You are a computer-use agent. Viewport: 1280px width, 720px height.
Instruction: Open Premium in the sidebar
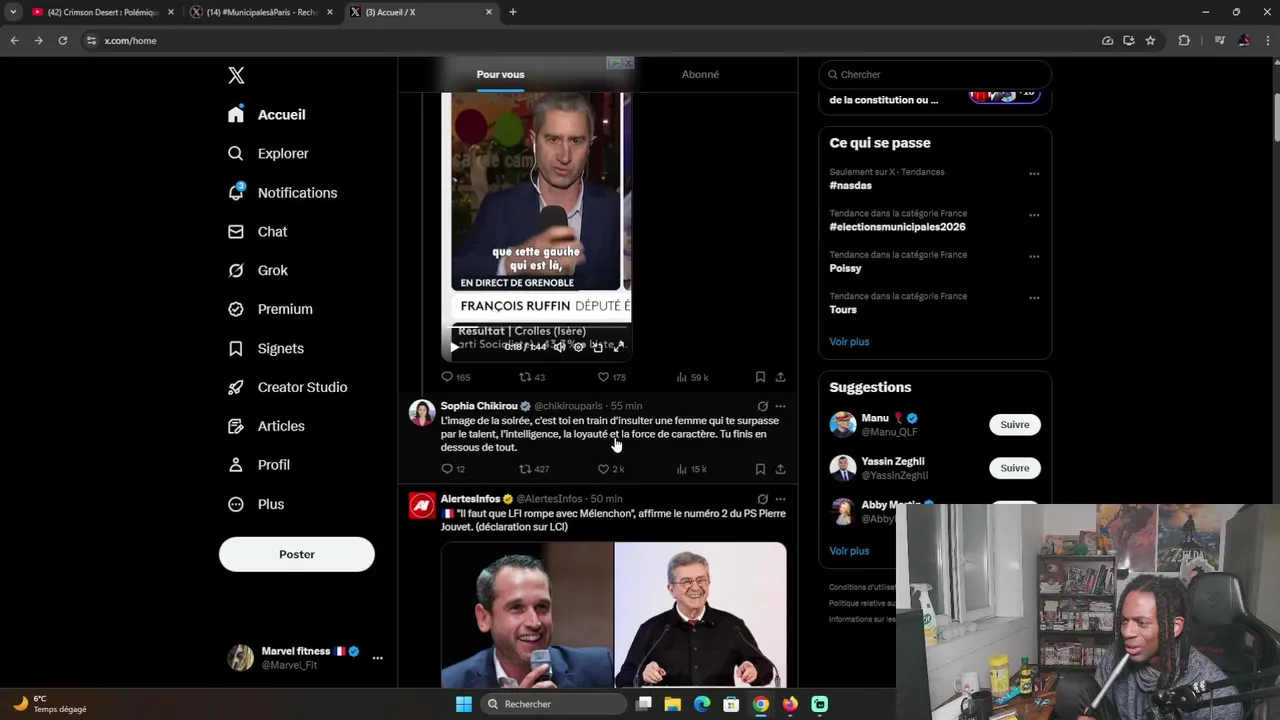pyautogui.click(x=270, y=309)
